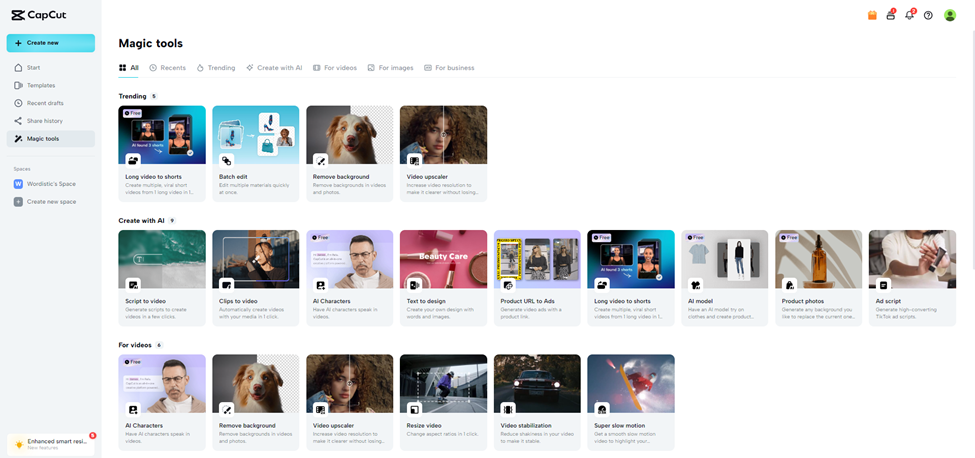Screen dimensions: 975x458
Task: Switch to the Trending tab
Action: pyautogui.click(x=216, y=68)
